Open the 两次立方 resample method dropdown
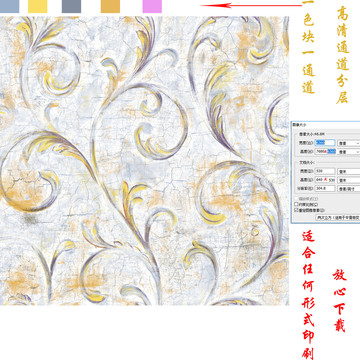The image size is (360, 360). (x=338, y=217)
